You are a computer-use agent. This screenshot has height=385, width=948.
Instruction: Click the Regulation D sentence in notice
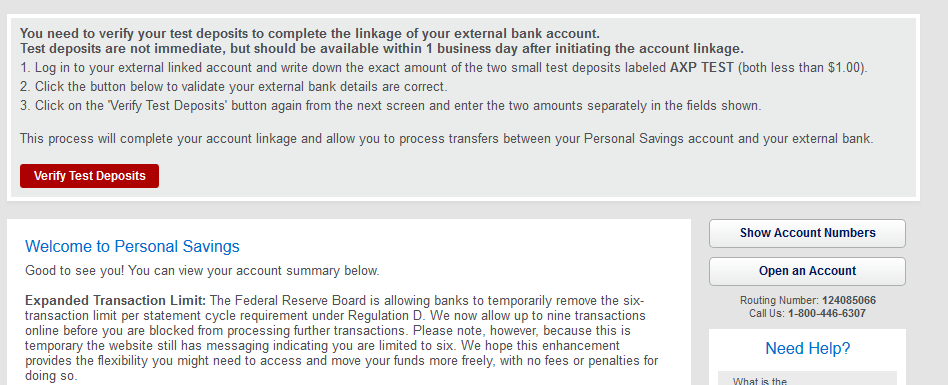point(335,308)
